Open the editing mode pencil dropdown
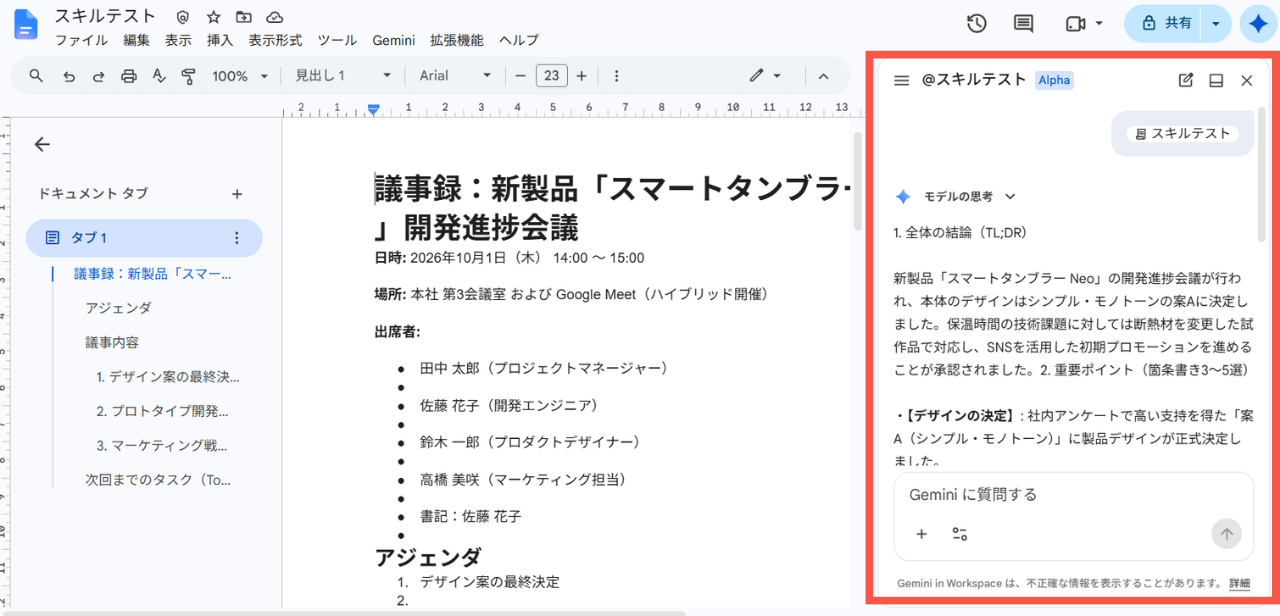The width and height of the screenshot is (1280, 616). [765, 76]
